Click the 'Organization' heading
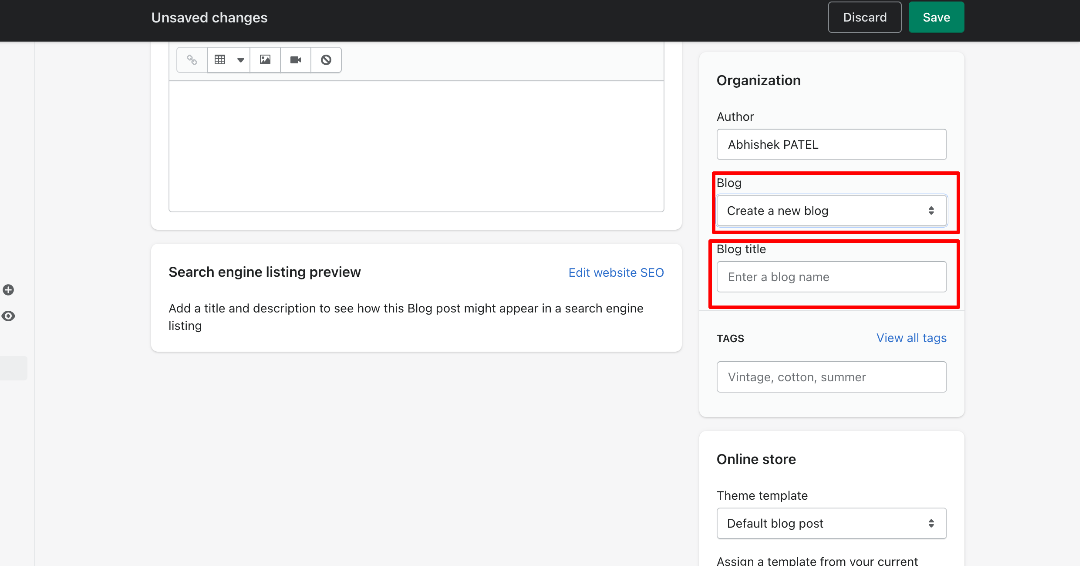This screenshot has height=566, width=1080. point(758,81)
